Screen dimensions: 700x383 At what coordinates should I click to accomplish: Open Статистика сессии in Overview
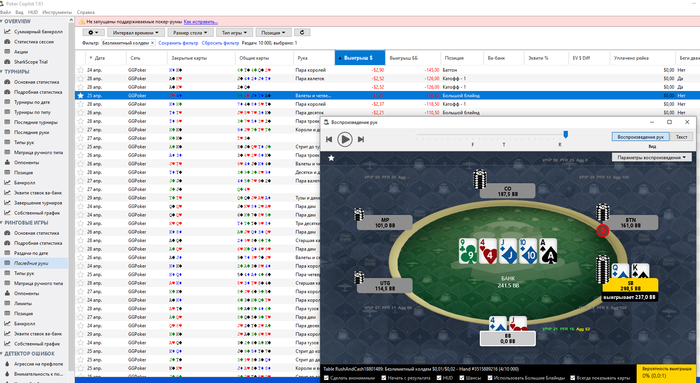pos(33,42)
